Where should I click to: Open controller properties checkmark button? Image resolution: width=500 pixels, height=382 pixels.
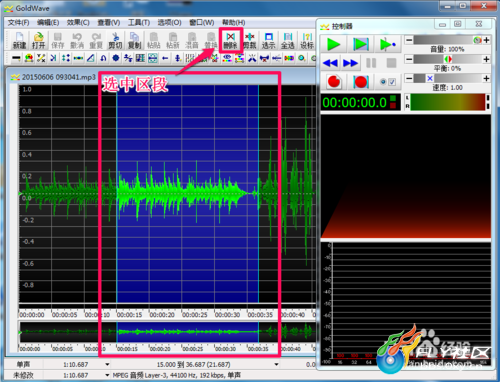pyautogui.click(x=388, y=82)
